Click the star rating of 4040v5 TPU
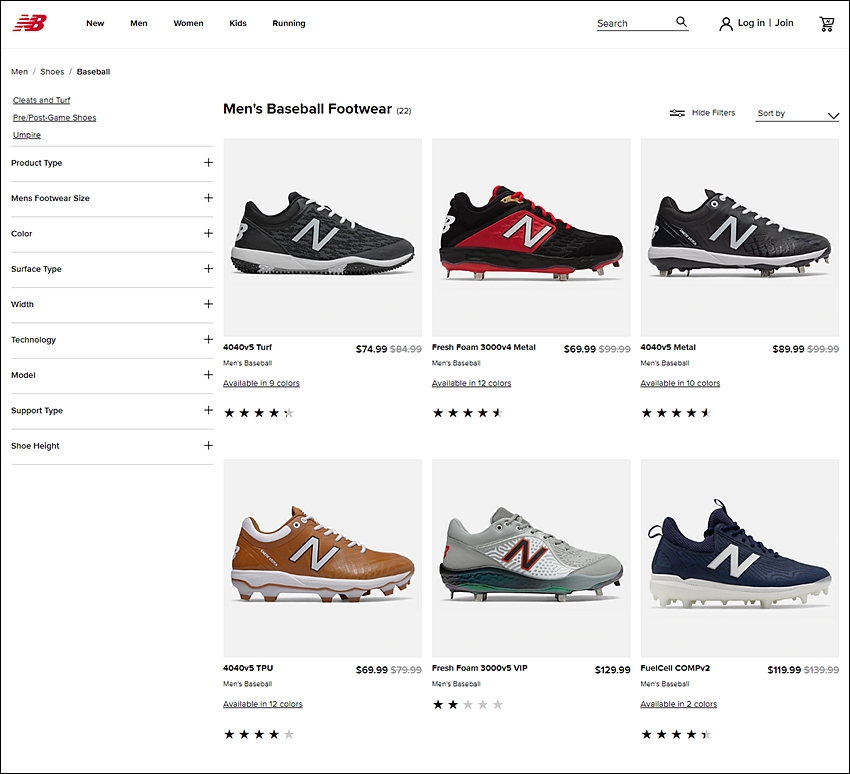The width and height of the screenshot is (850, 774). 259,734
